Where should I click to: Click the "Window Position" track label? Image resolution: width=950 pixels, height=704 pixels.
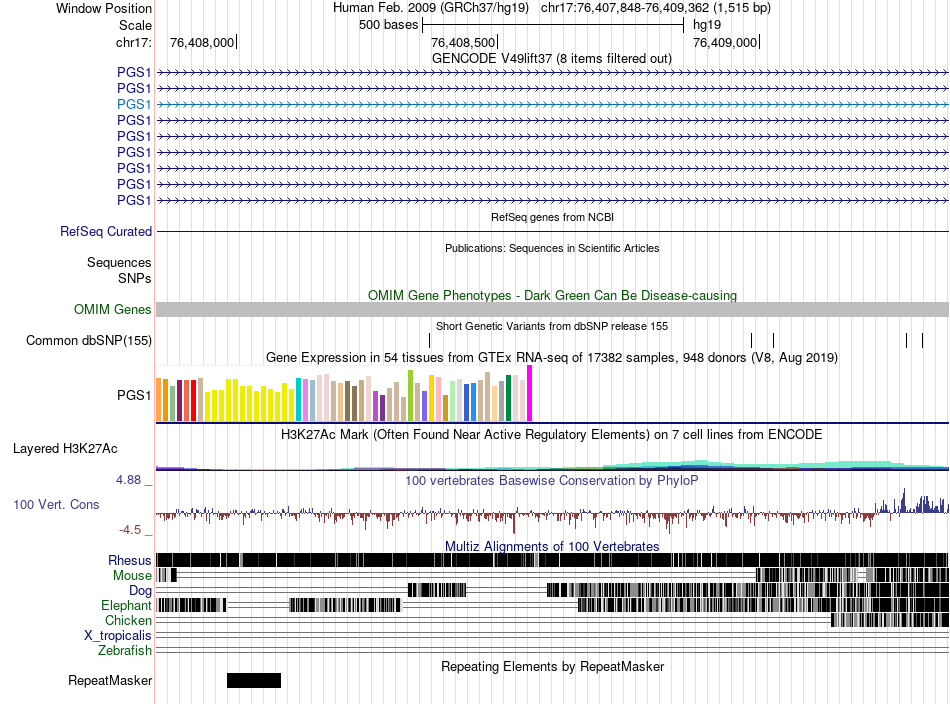point(104,8)
